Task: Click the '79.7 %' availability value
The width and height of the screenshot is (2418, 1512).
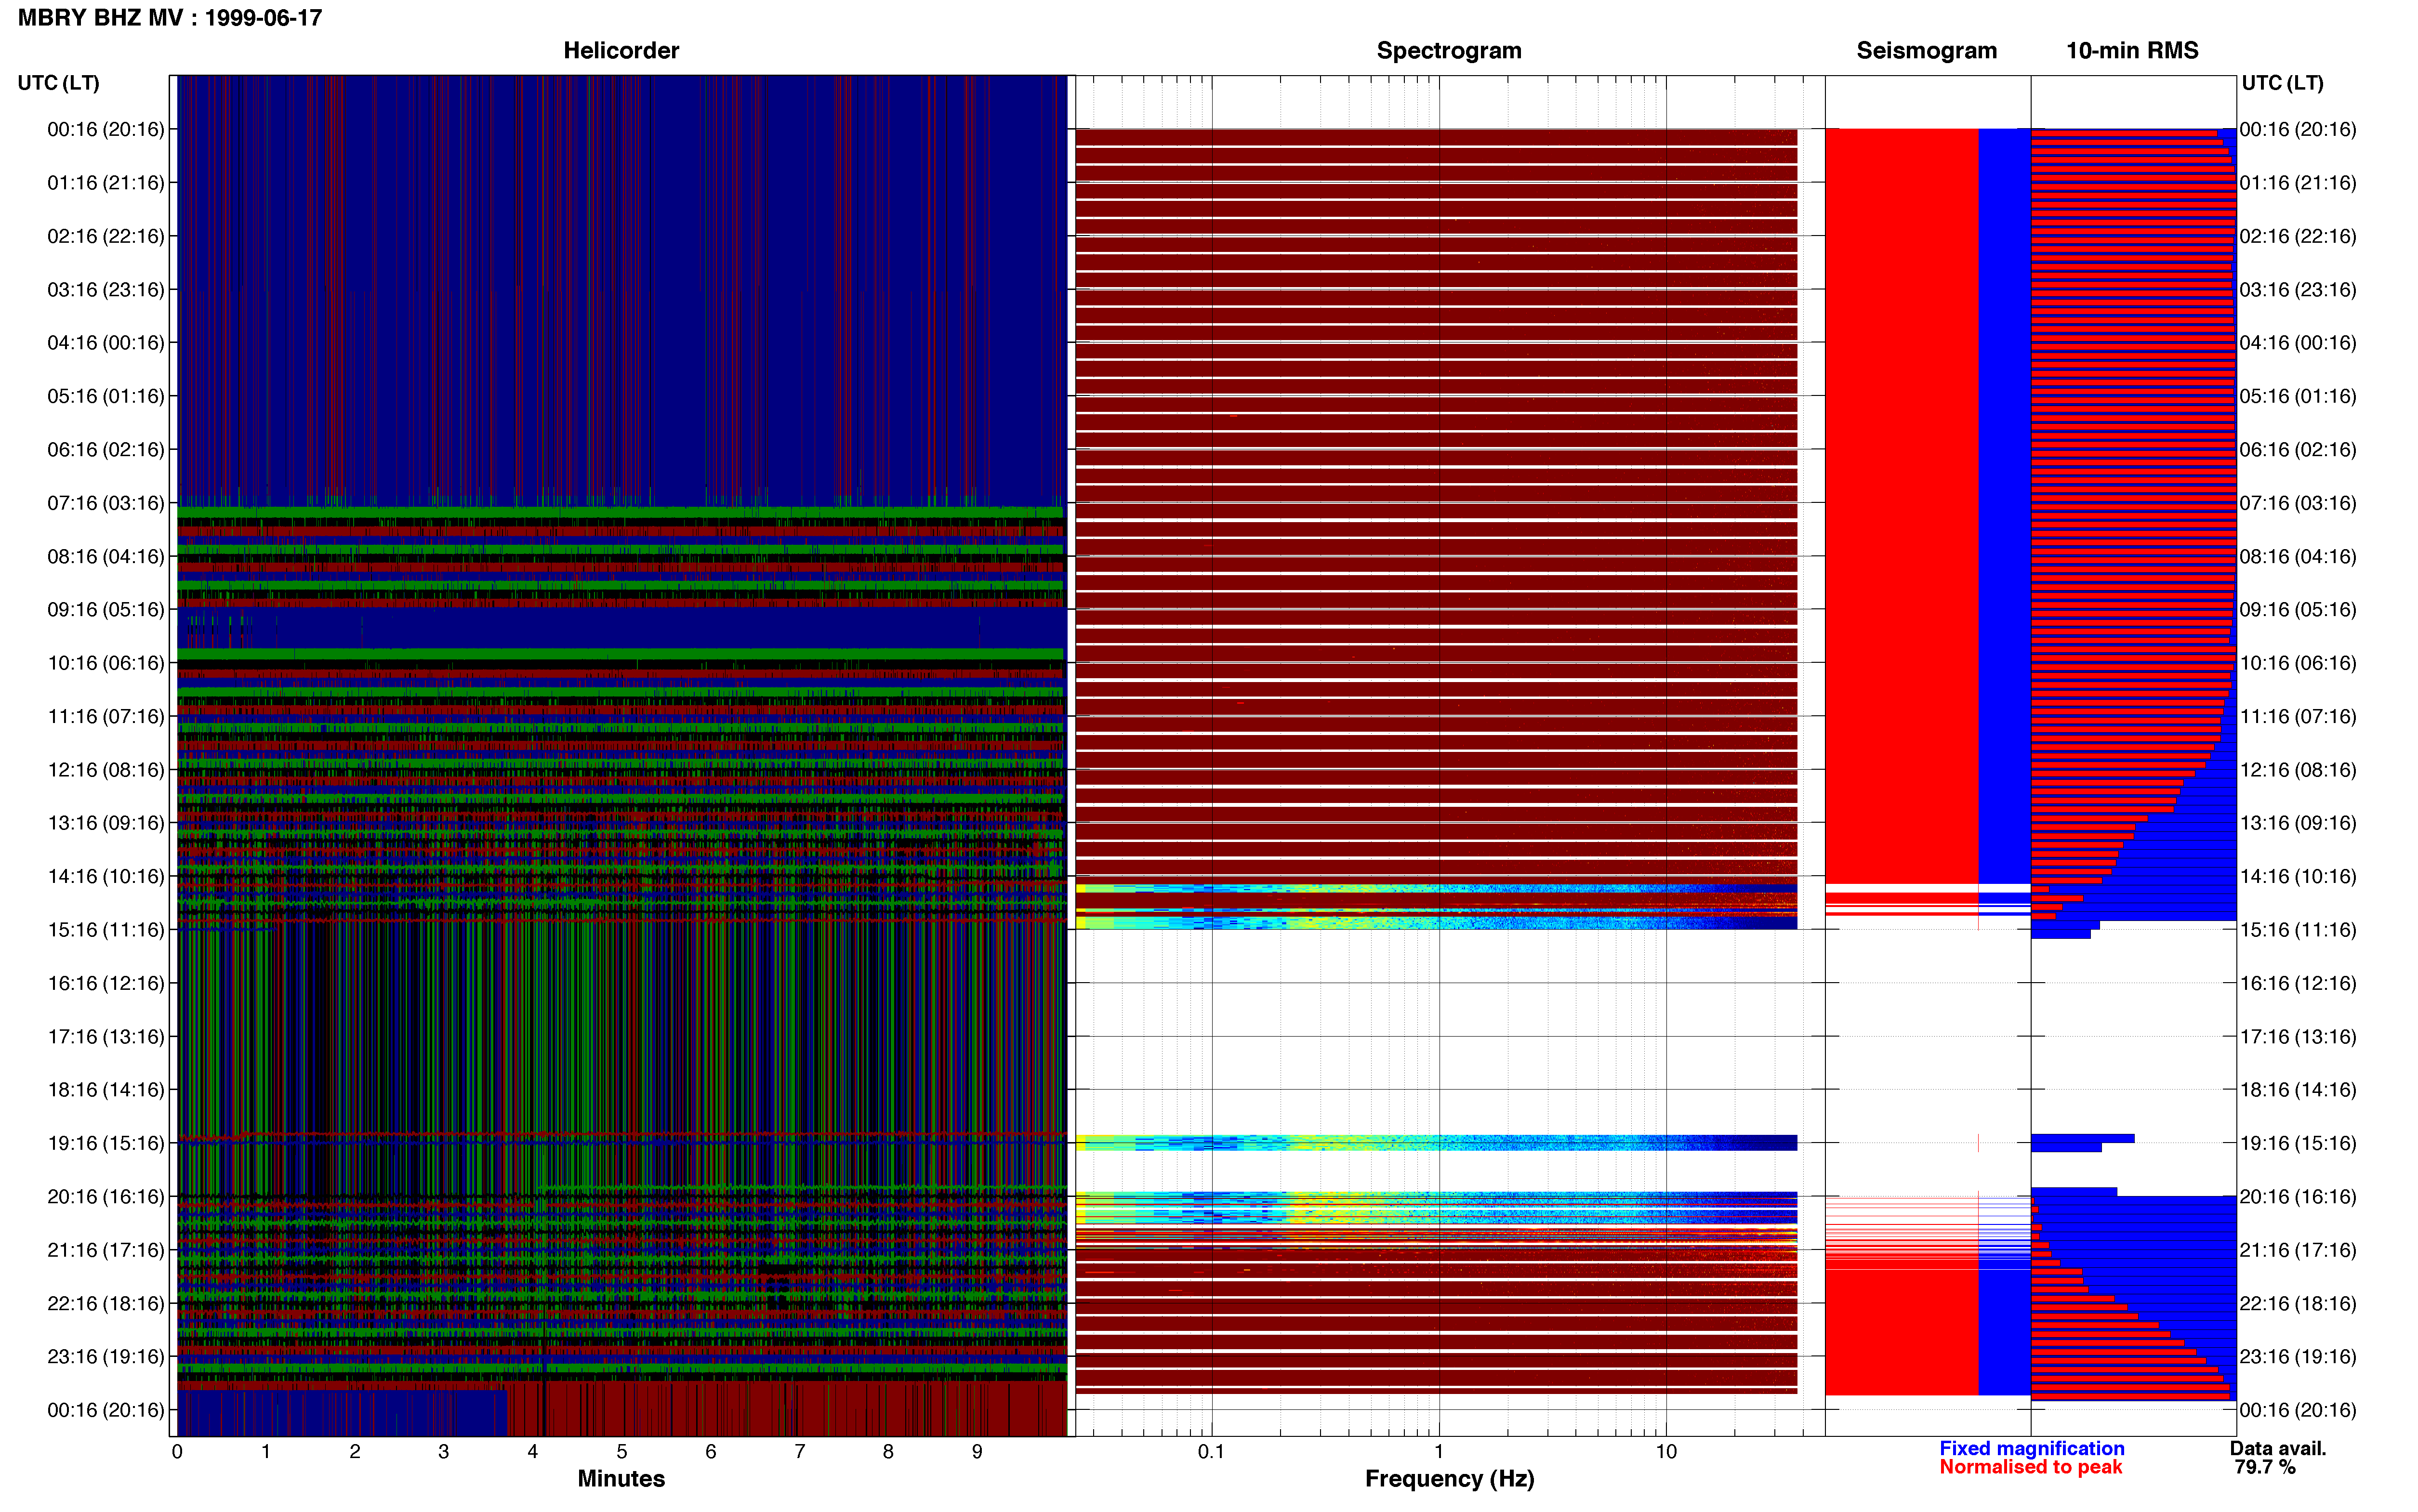Action: pyautogui.click(x=2265, y=1468)
